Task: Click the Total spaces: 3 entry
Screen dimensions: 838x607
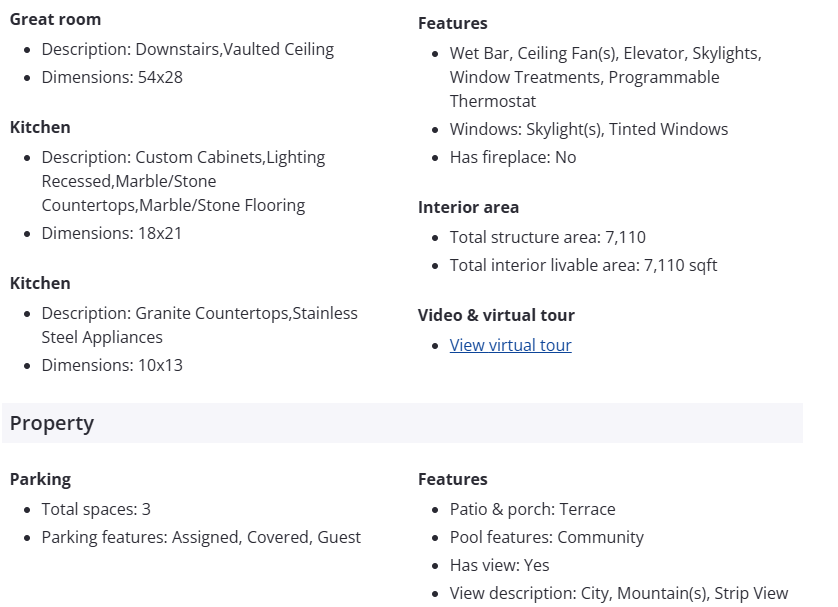Action: click(96, 509)
